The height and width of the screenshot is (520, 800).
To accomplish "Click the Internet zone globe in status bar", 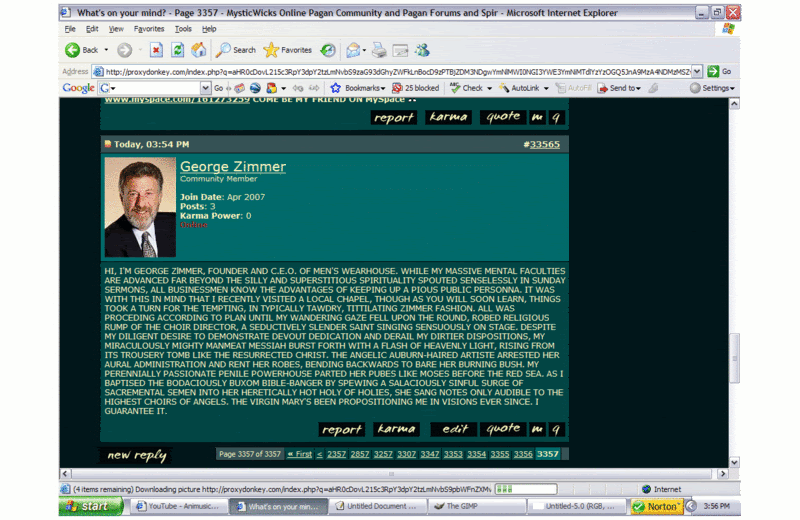I will pyautogui.click(x=646, y=489).
